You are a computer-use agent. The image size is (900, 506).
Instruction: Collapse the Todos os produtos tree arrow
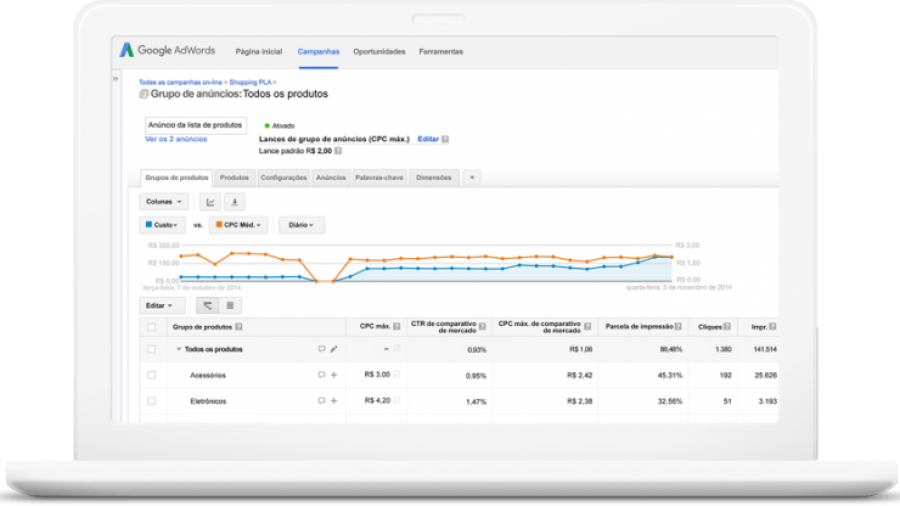179,349
